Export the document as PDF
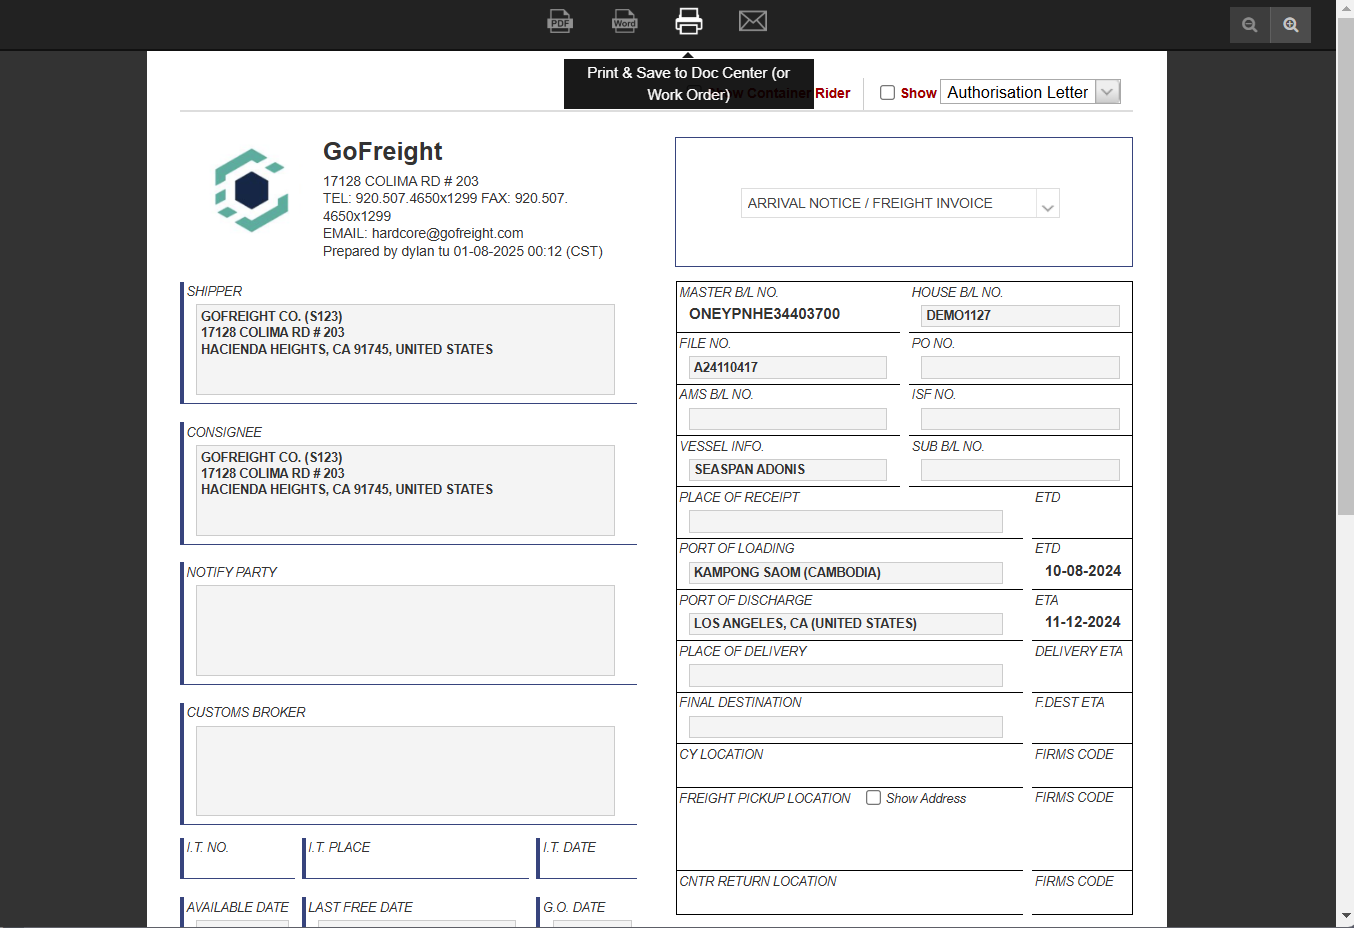The image size is (1354, 928). tap(560, 21)
